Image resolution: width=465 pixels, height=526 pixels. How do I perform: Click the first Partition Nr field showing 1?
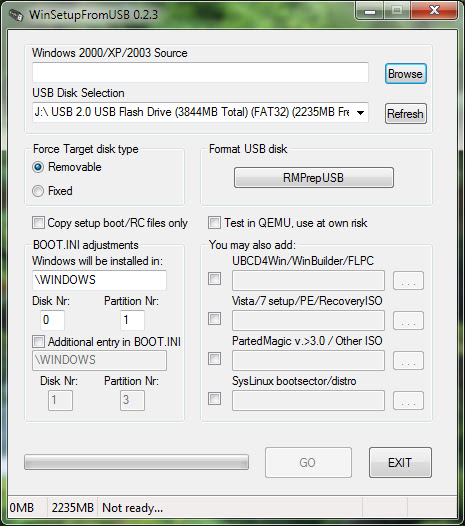click(133, 320)
